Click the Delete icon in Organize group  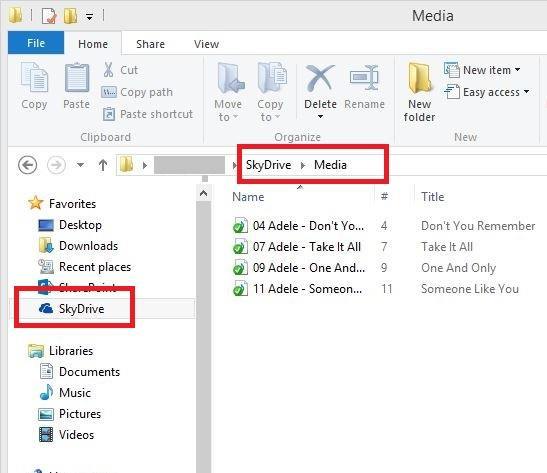pos(320,78)
